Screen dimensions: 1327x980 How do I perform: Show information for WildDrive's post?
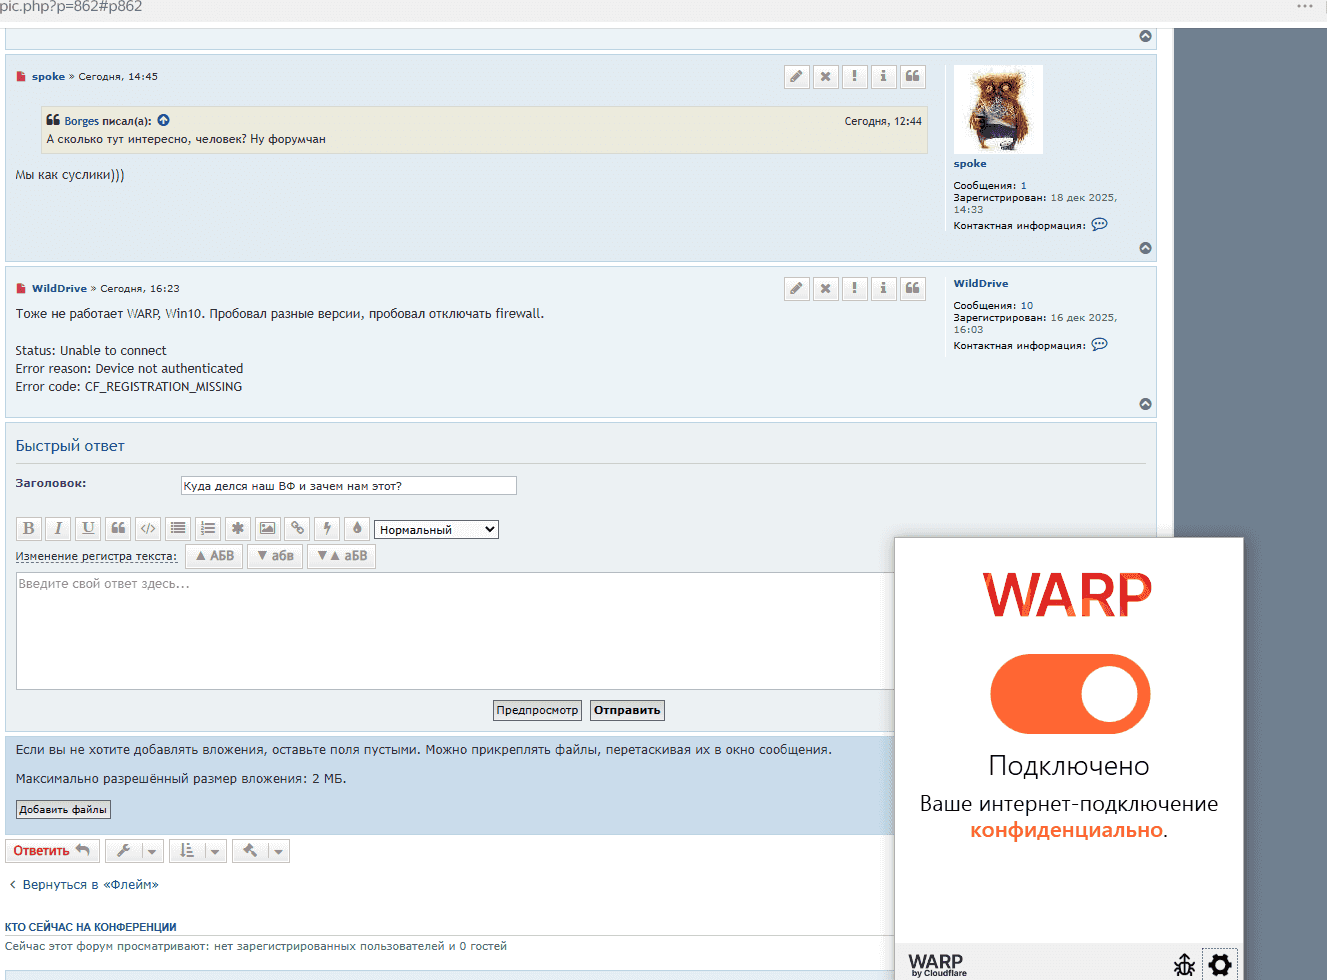click(884, 289)
